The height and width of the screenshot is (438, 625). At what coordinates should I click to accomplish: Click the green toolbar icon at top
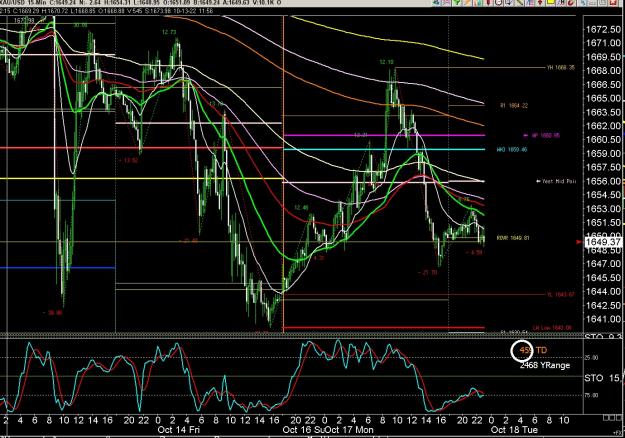click(x=456, y=2)
